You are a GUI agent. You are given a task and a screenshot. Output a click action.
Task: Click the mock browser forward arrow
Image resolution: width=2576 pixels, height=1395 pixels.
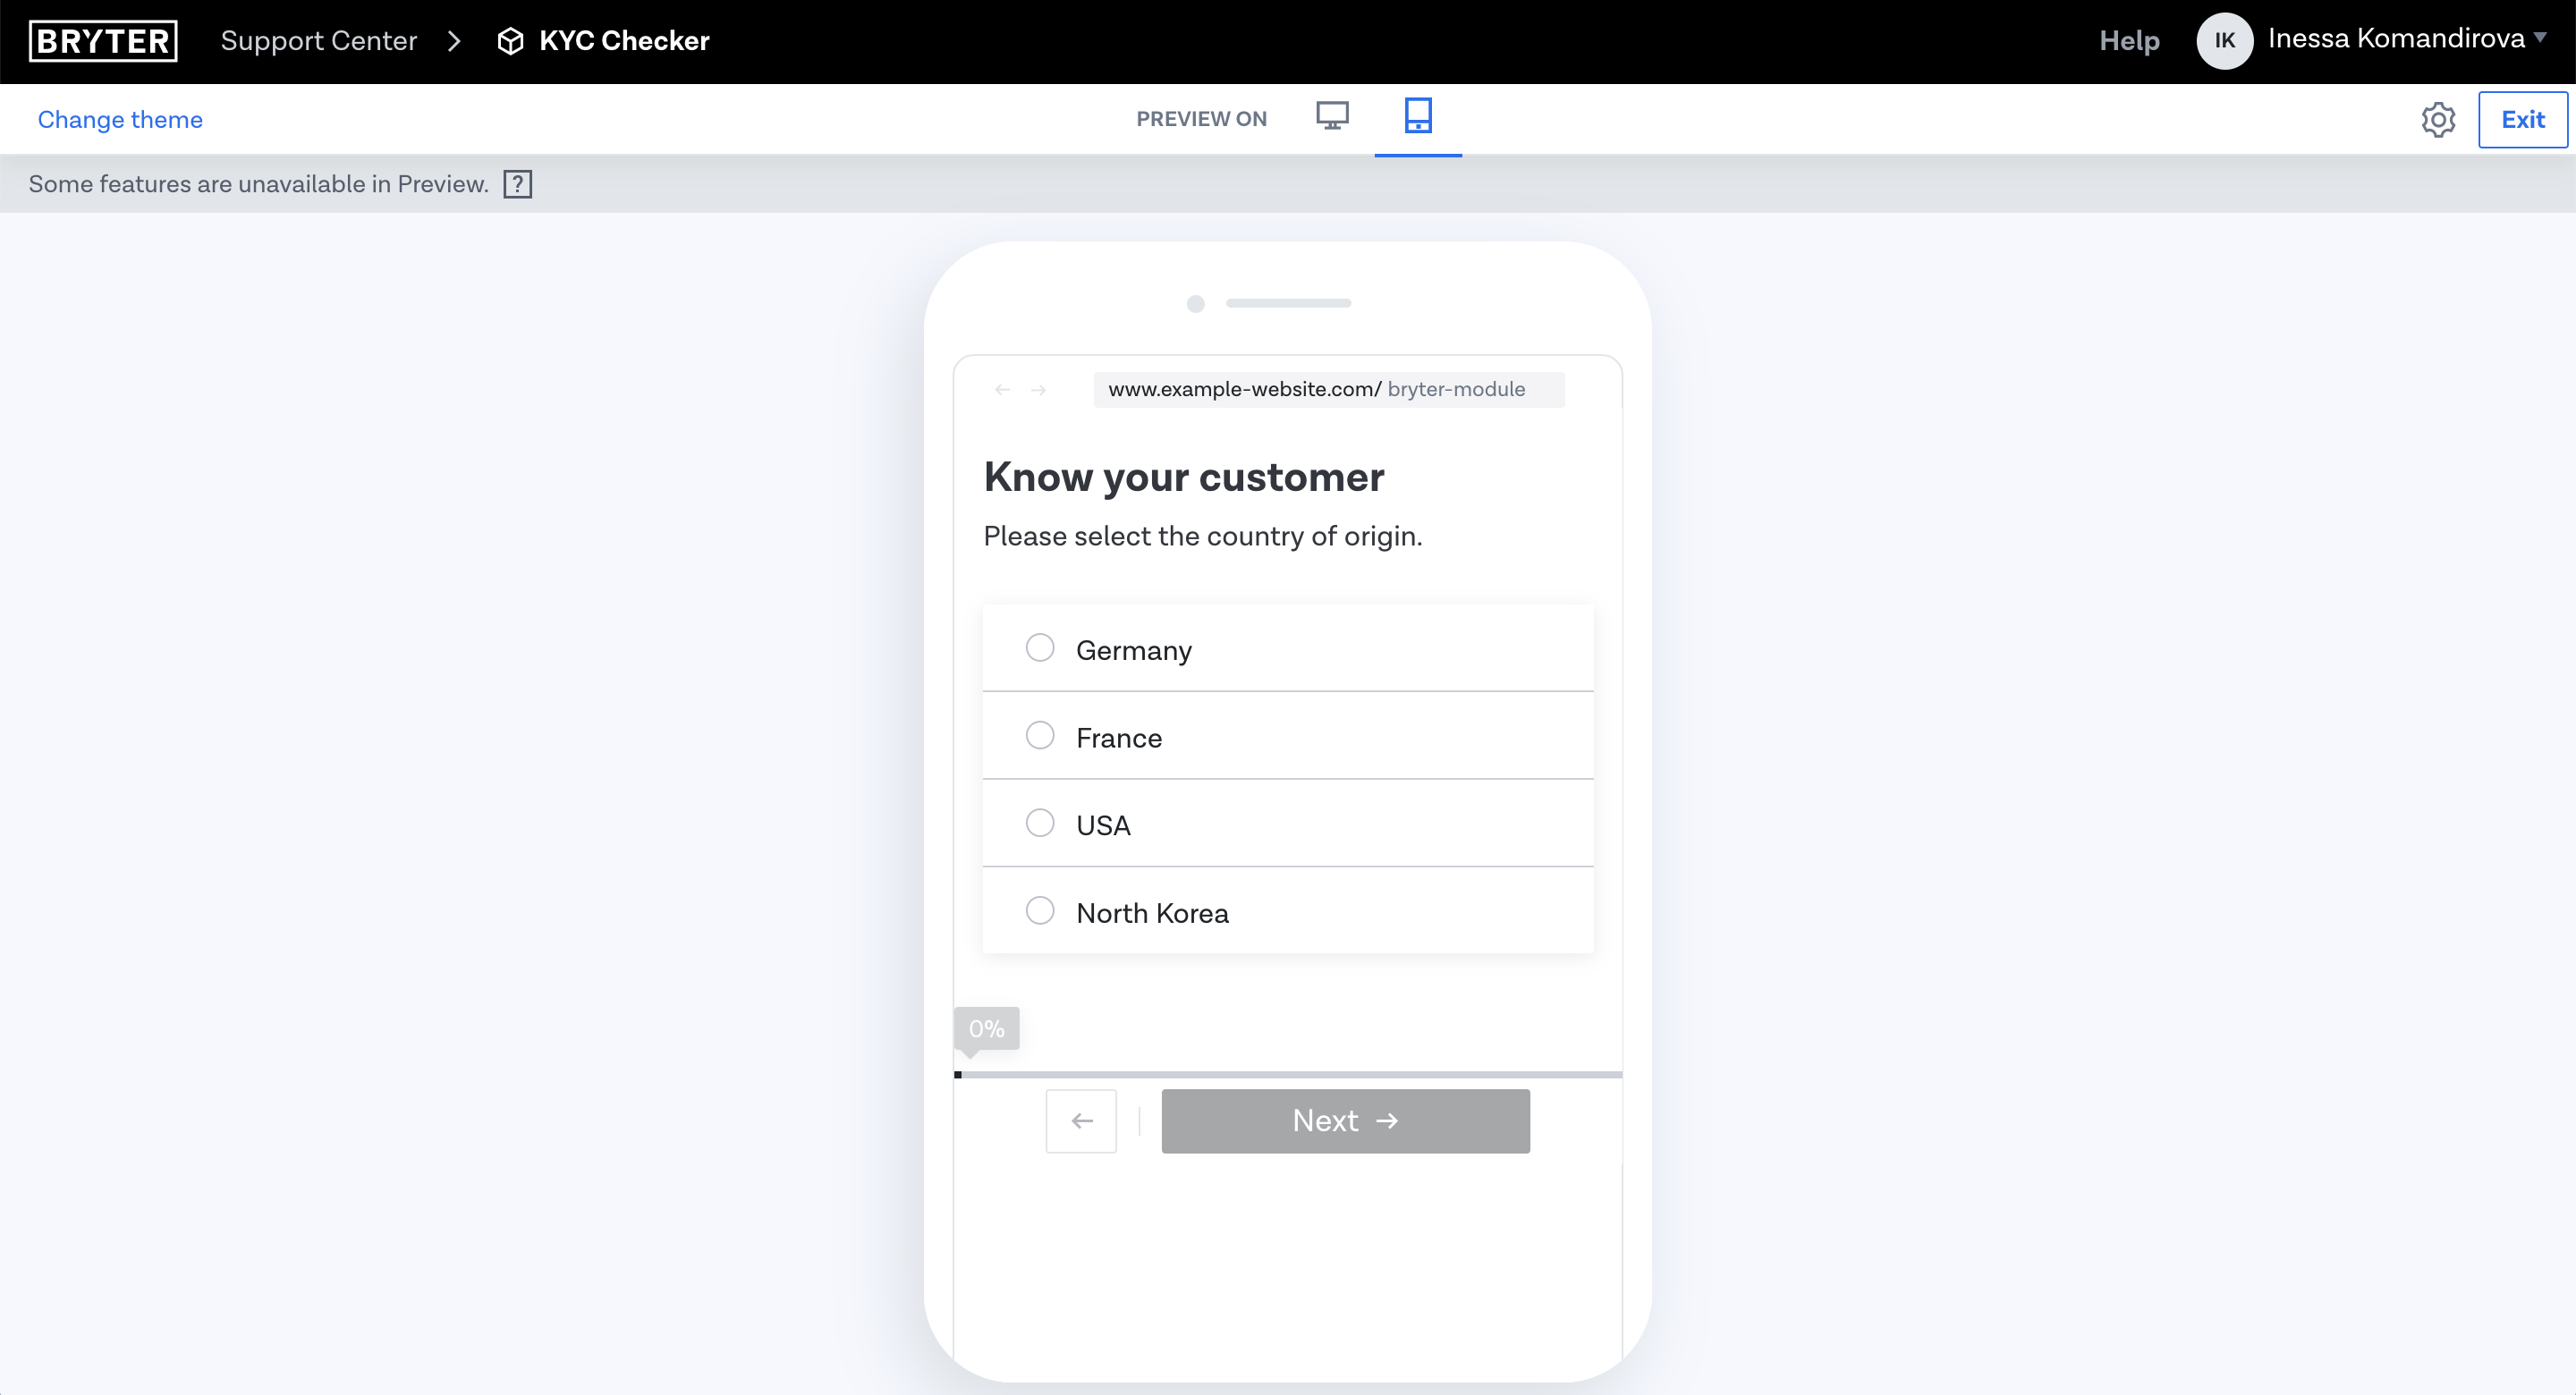pos(1038,390)
